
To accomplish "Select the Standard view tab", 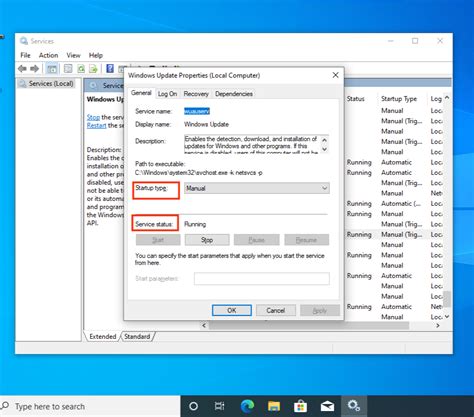I will coord(137,337).
